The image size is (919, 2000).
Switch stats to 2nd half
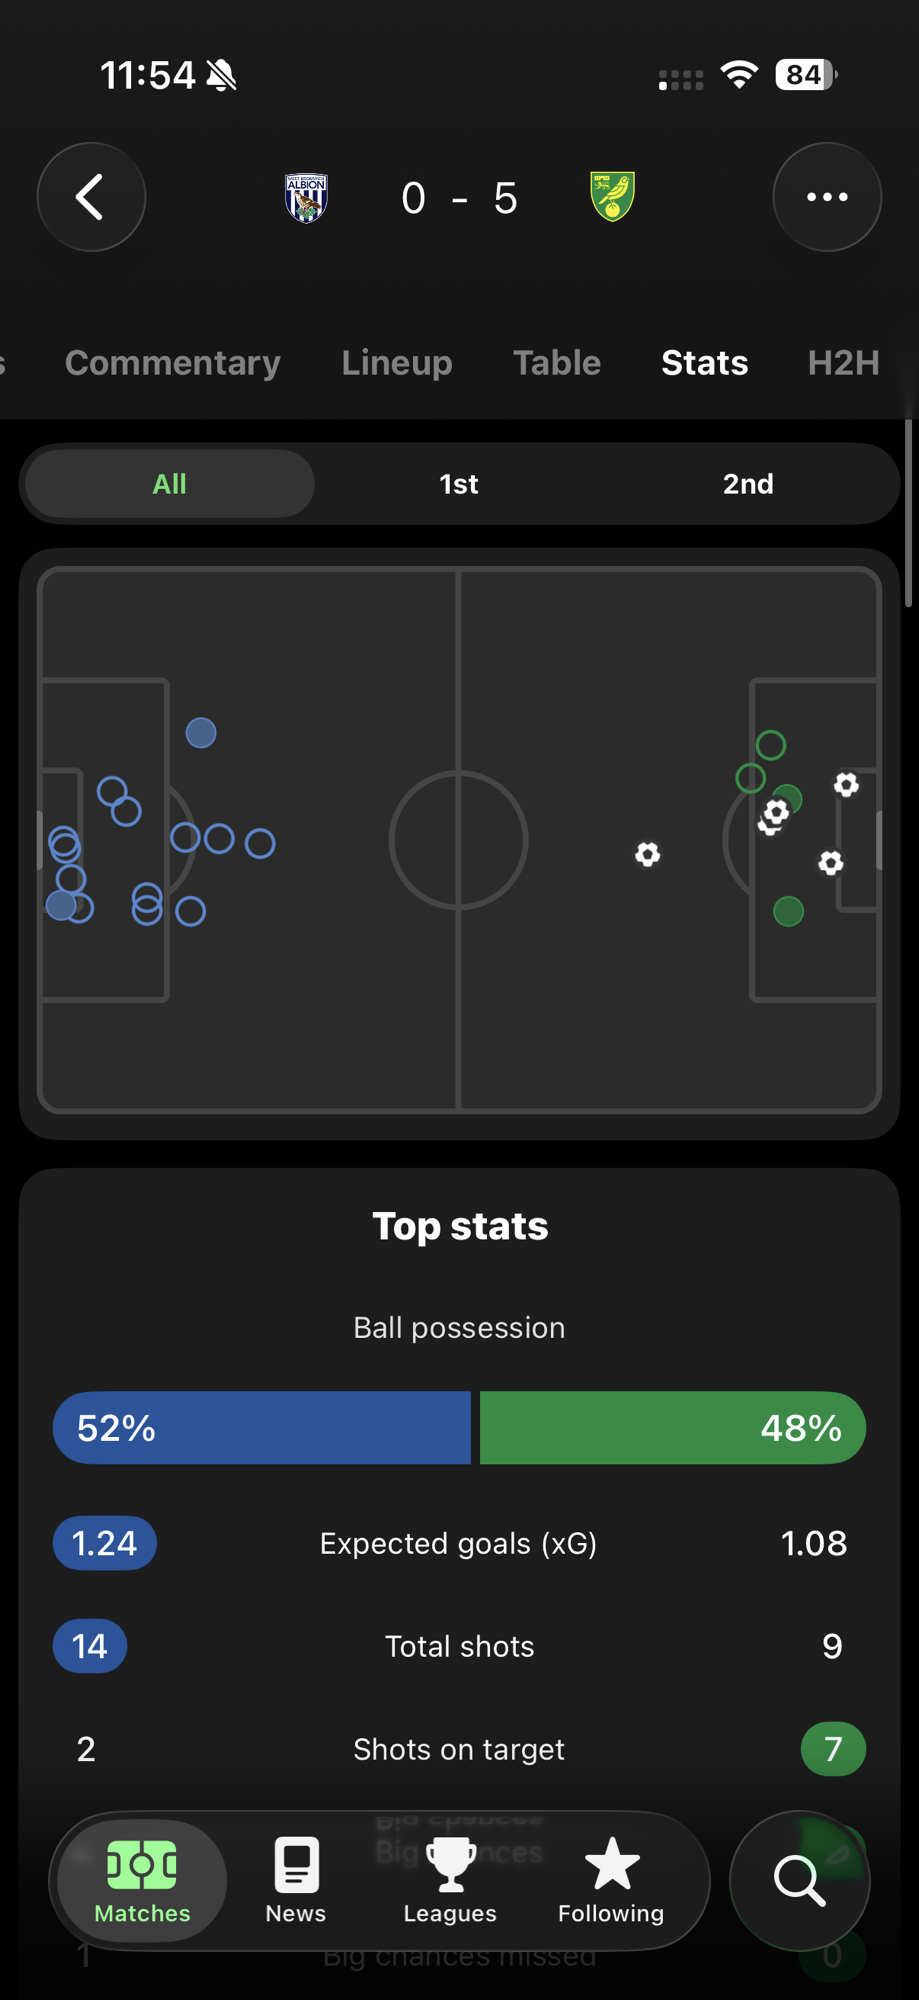pyautogui.click(x=748, y=484)
